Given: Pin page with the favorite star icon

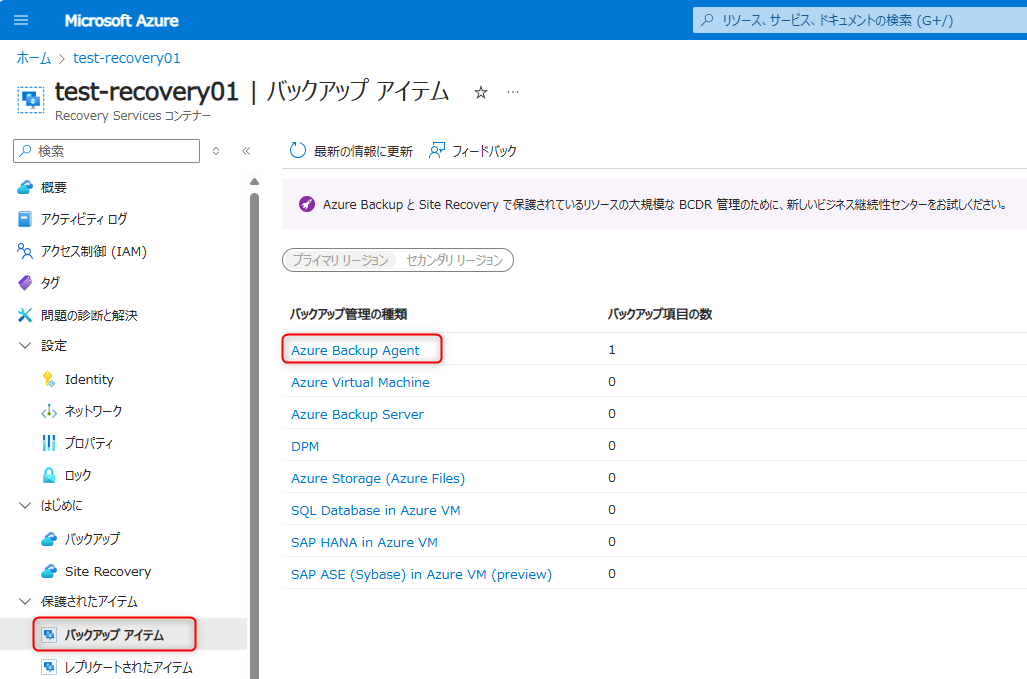Looking at the screenshot, I should [x=481, y=92].
